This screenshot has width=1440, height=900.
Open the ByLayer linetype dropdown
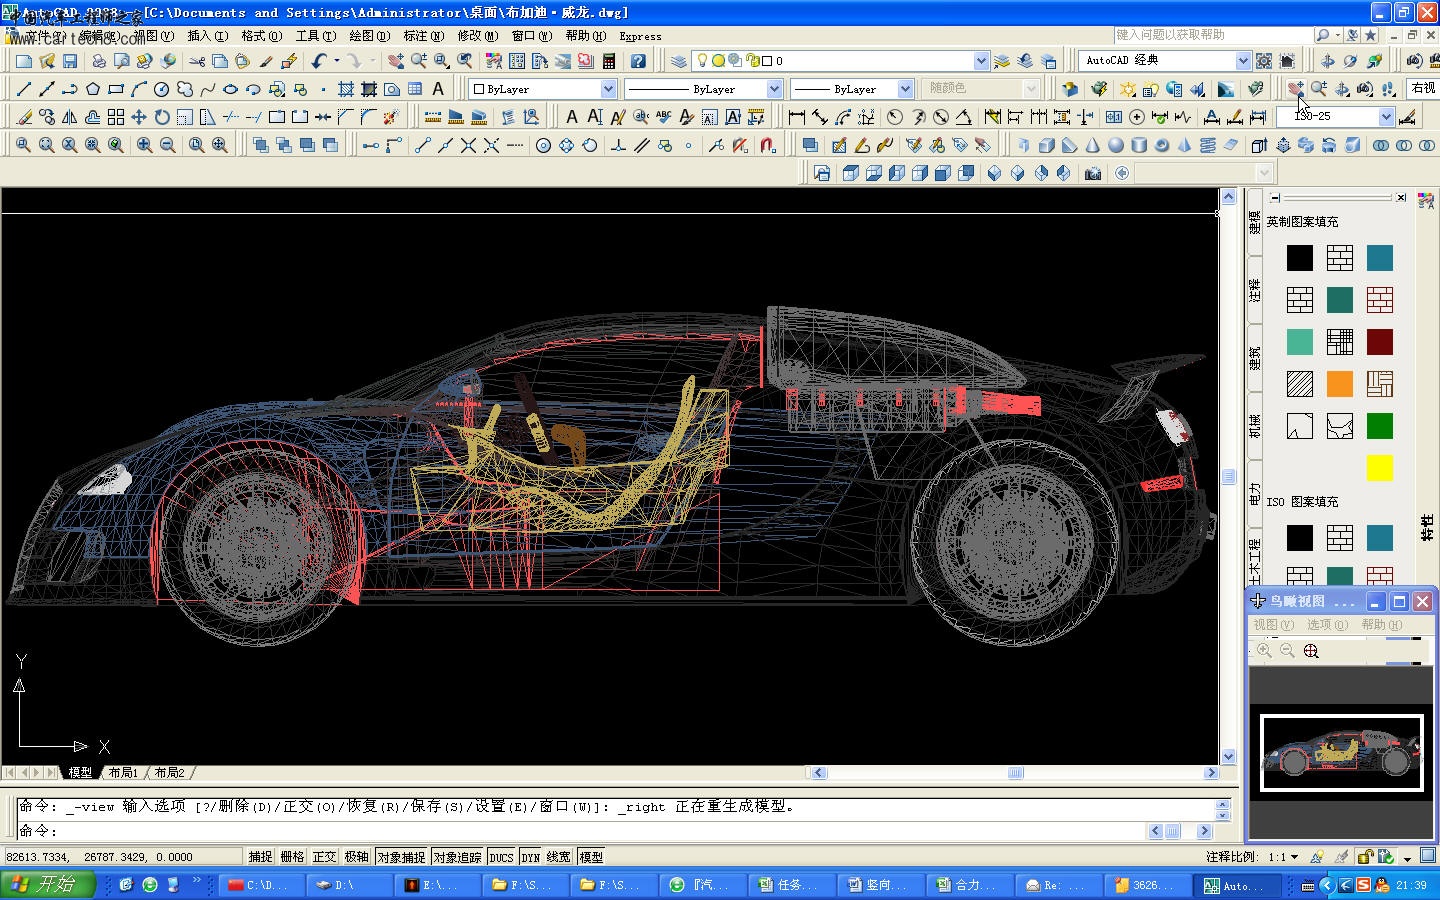point(774,89)
